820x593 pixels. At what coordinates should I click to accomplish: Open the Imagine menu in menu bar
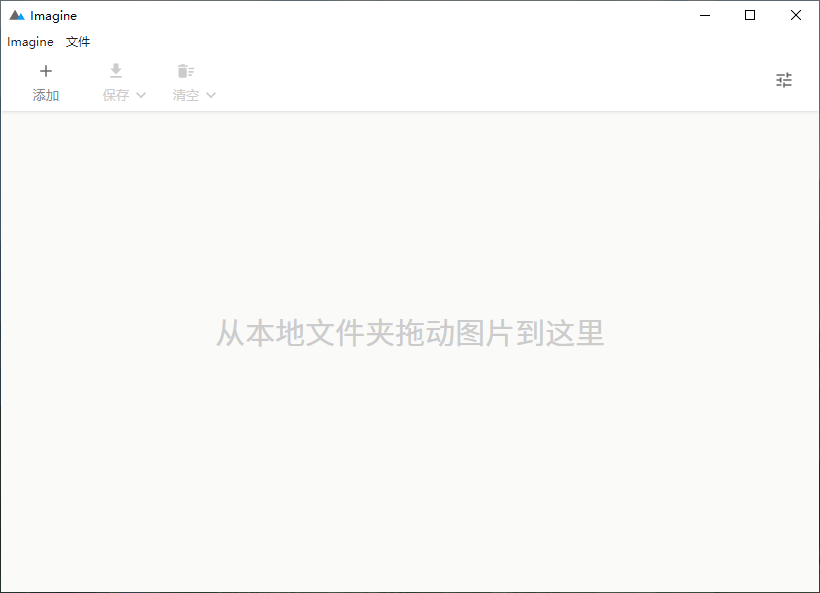coord(30,42)
